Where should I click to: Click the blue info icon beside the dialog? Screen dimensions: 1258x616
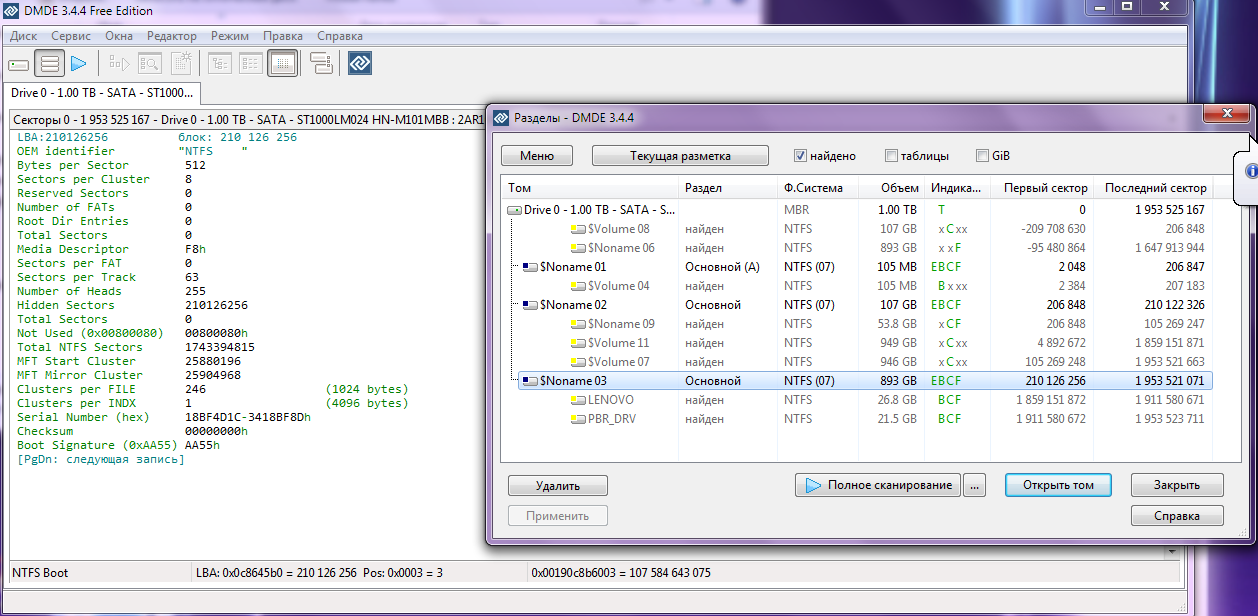[x=1251, y=171]
